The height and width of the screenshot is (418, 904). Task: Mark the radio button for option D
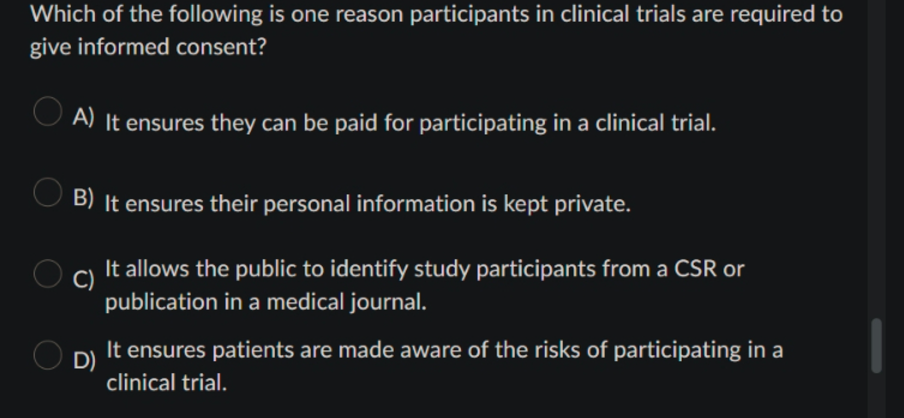(x=47, y=355)
